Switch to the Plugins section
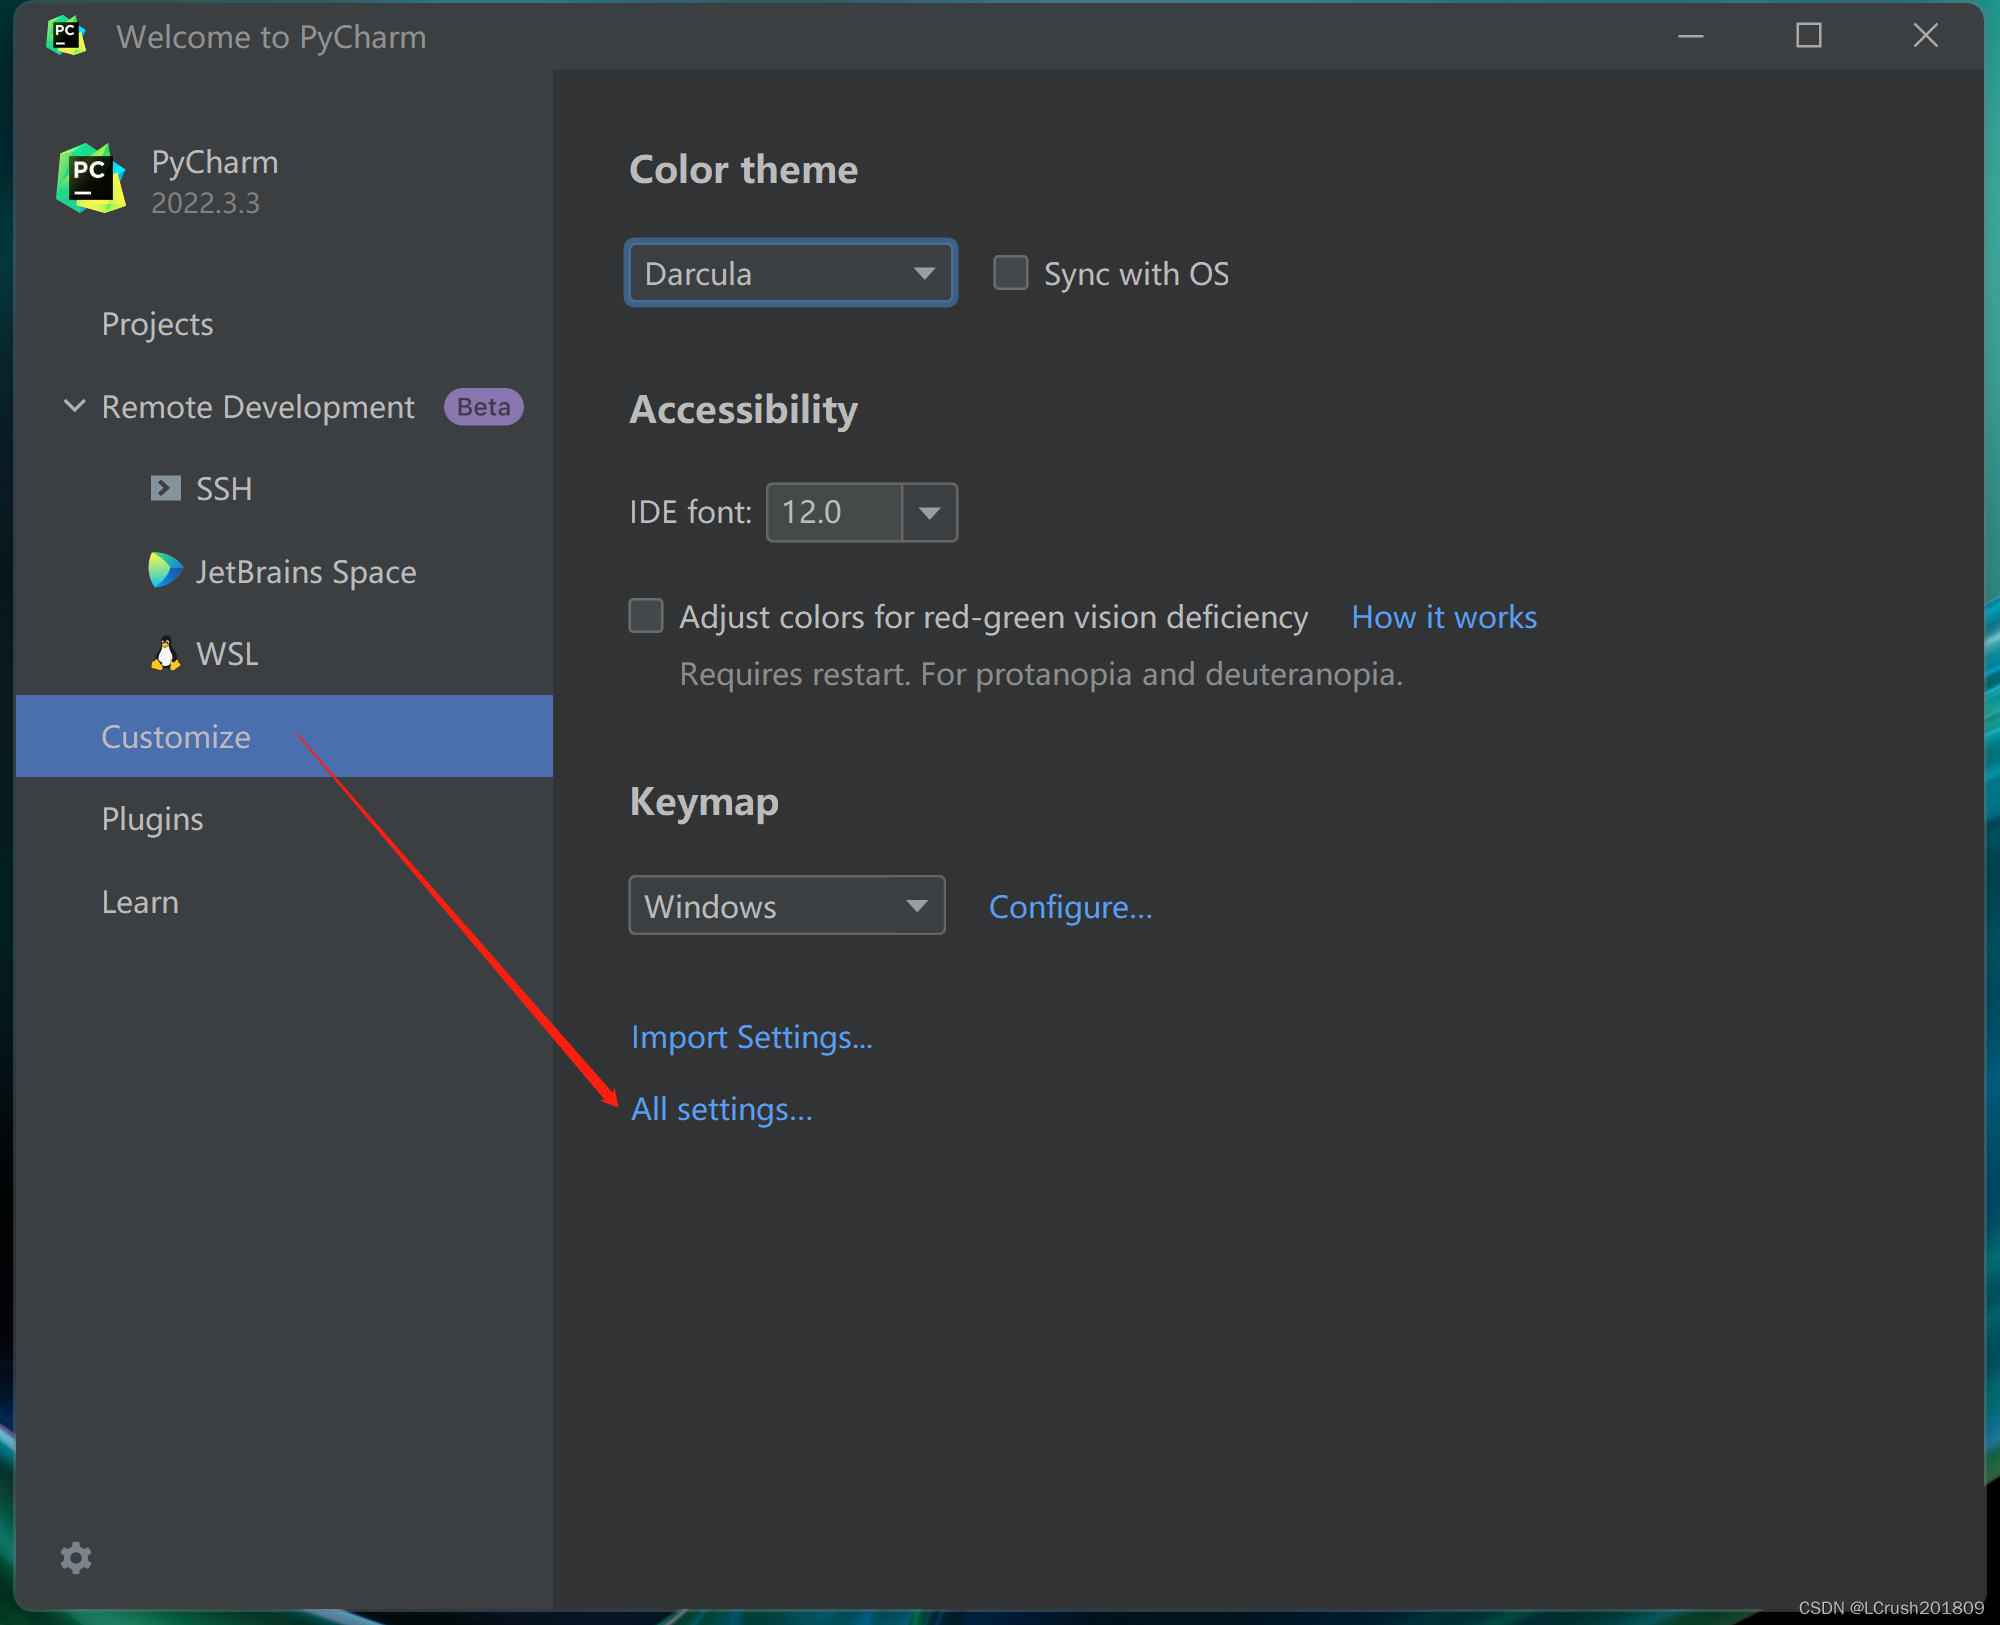2000x1625 pixels. pos(152,818)
